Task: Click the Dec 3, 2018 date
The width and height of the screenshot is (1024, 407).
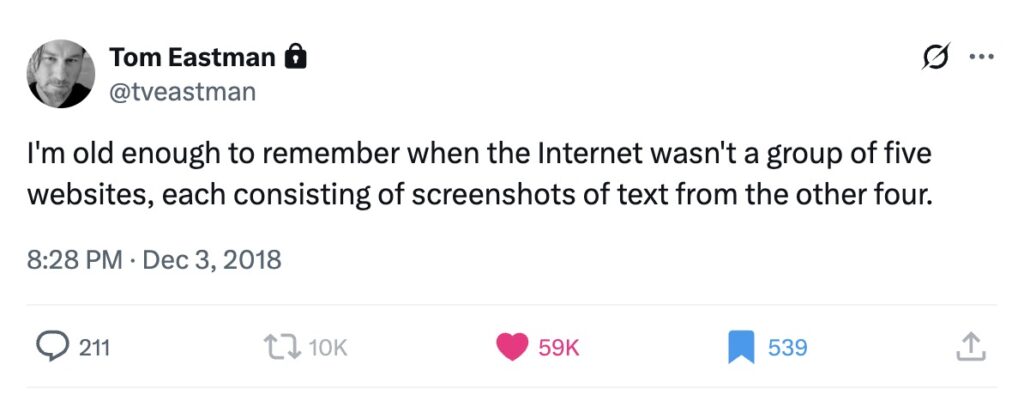Action: click(x=213, y=261)
